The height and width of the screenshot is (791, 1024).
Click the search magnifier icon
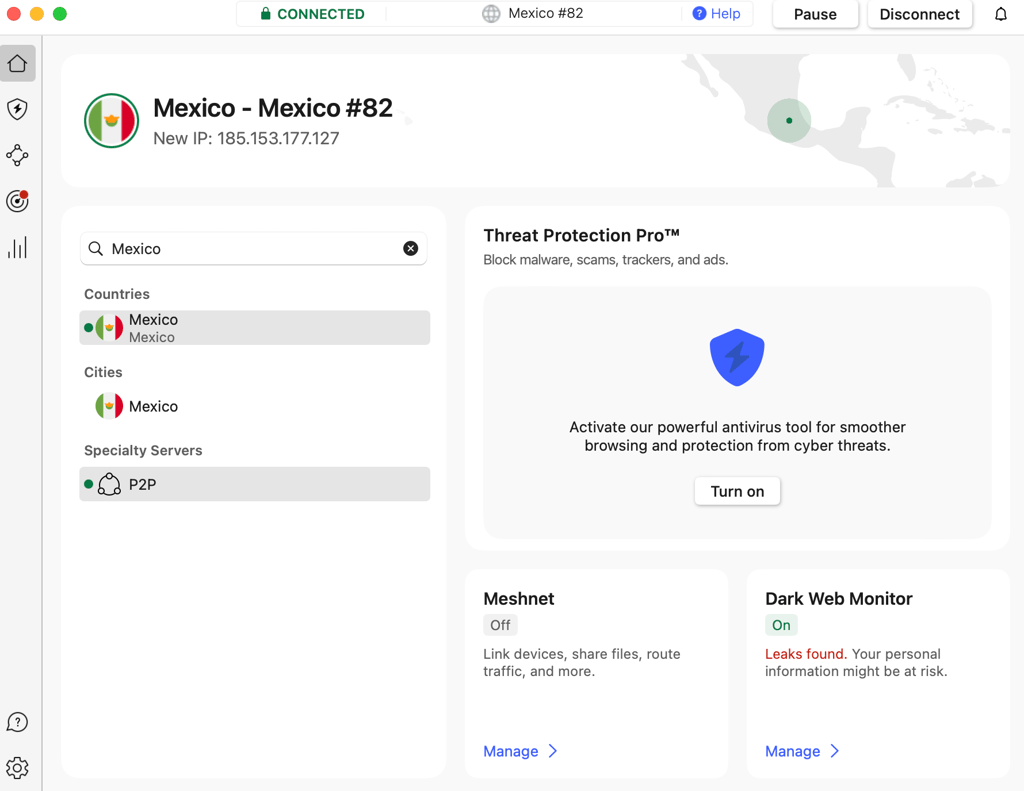point(96,248)
